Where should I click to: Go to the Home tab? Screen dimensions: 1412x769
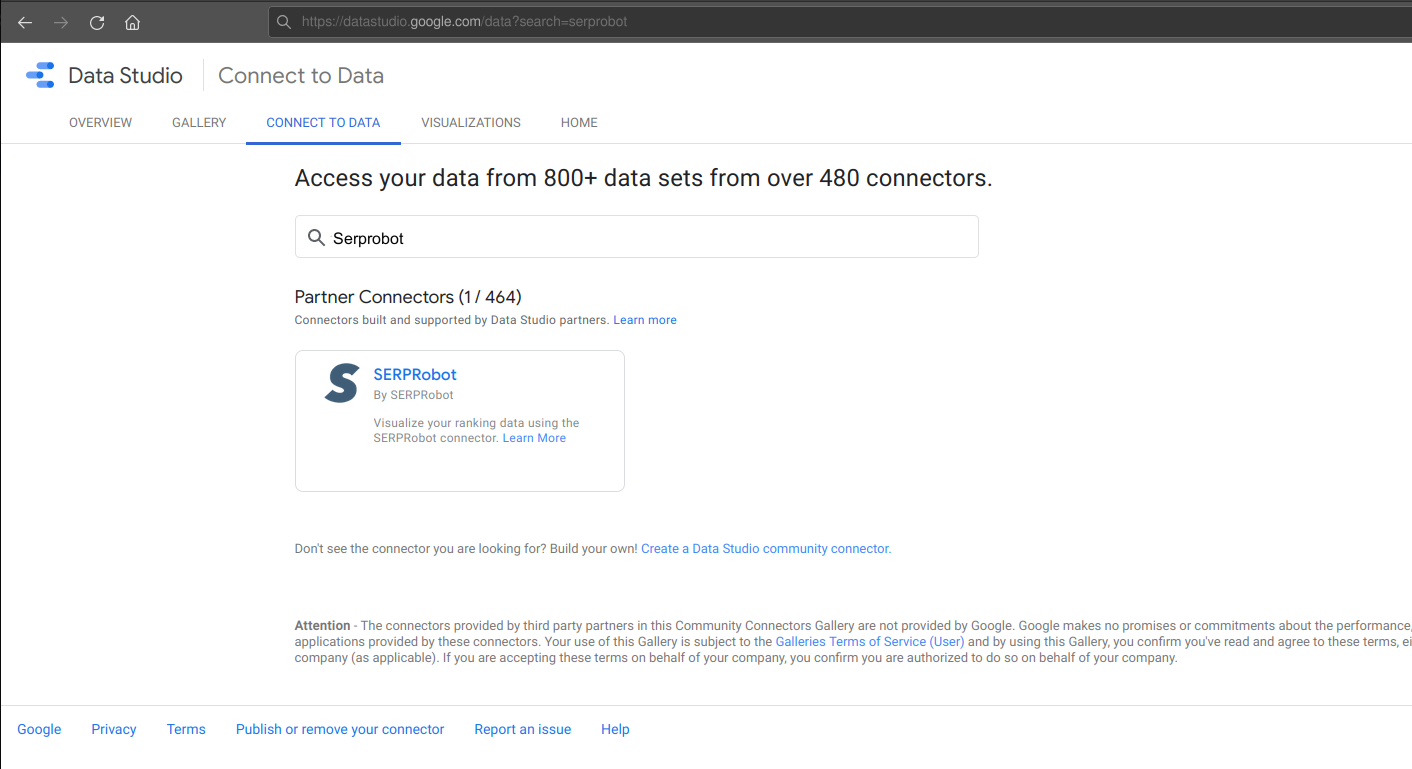(x=579, y=122)
